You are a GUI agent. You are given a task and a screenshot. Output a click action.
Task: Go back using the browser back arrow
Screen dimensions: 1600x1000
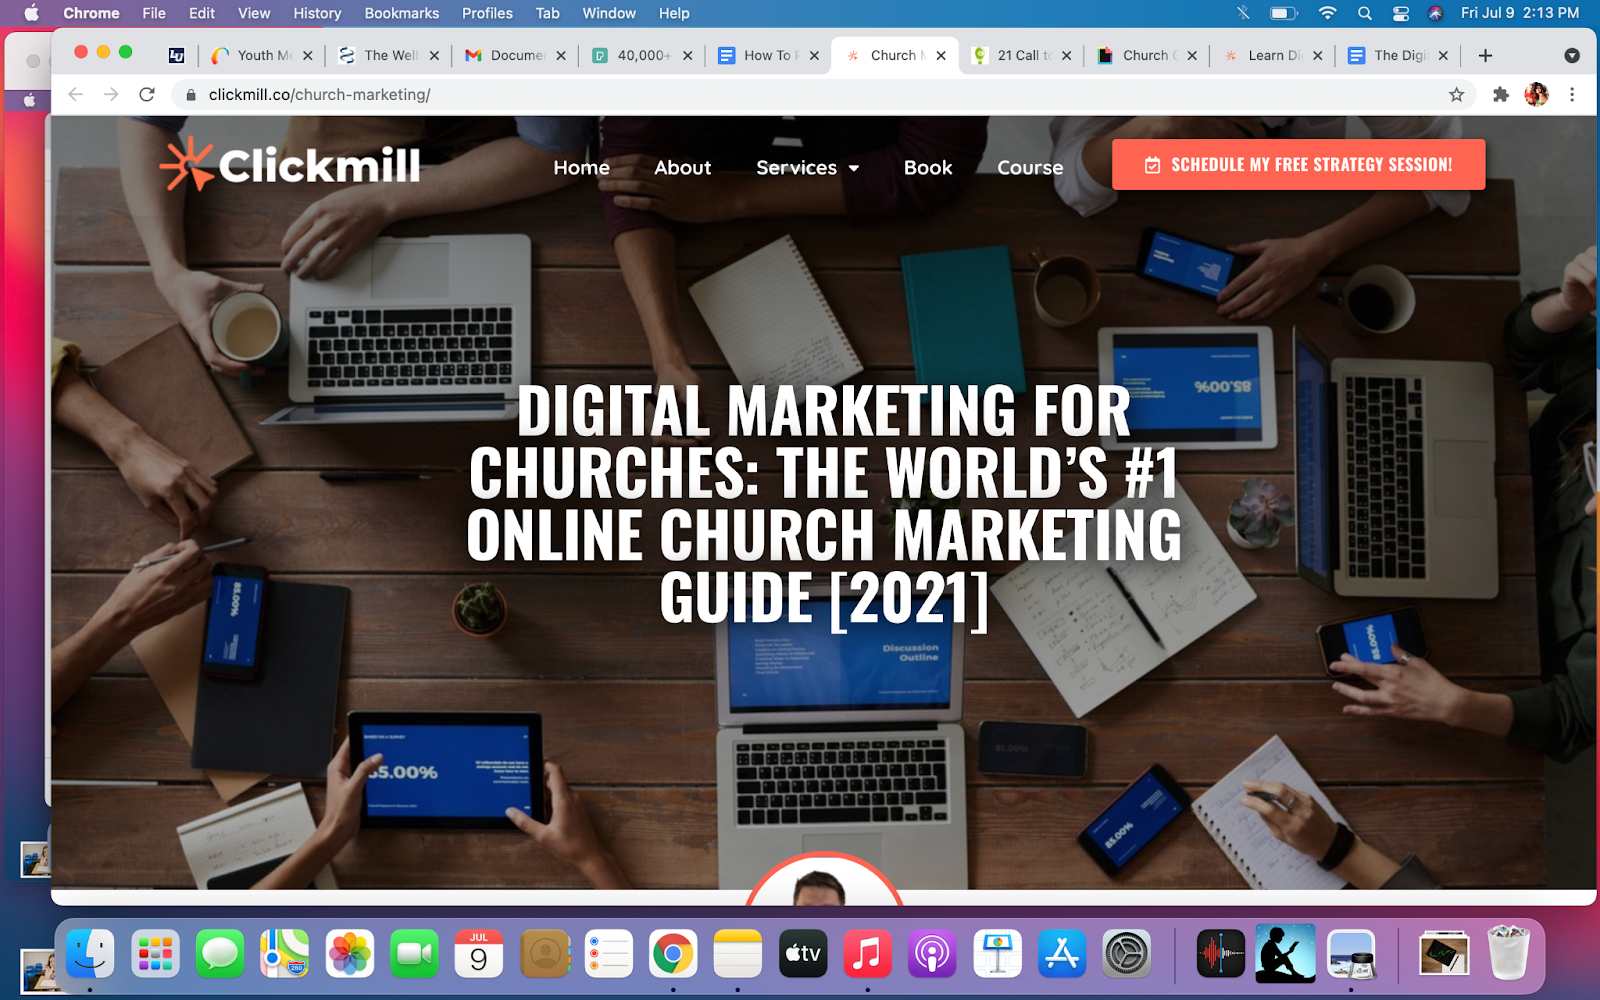76,95
